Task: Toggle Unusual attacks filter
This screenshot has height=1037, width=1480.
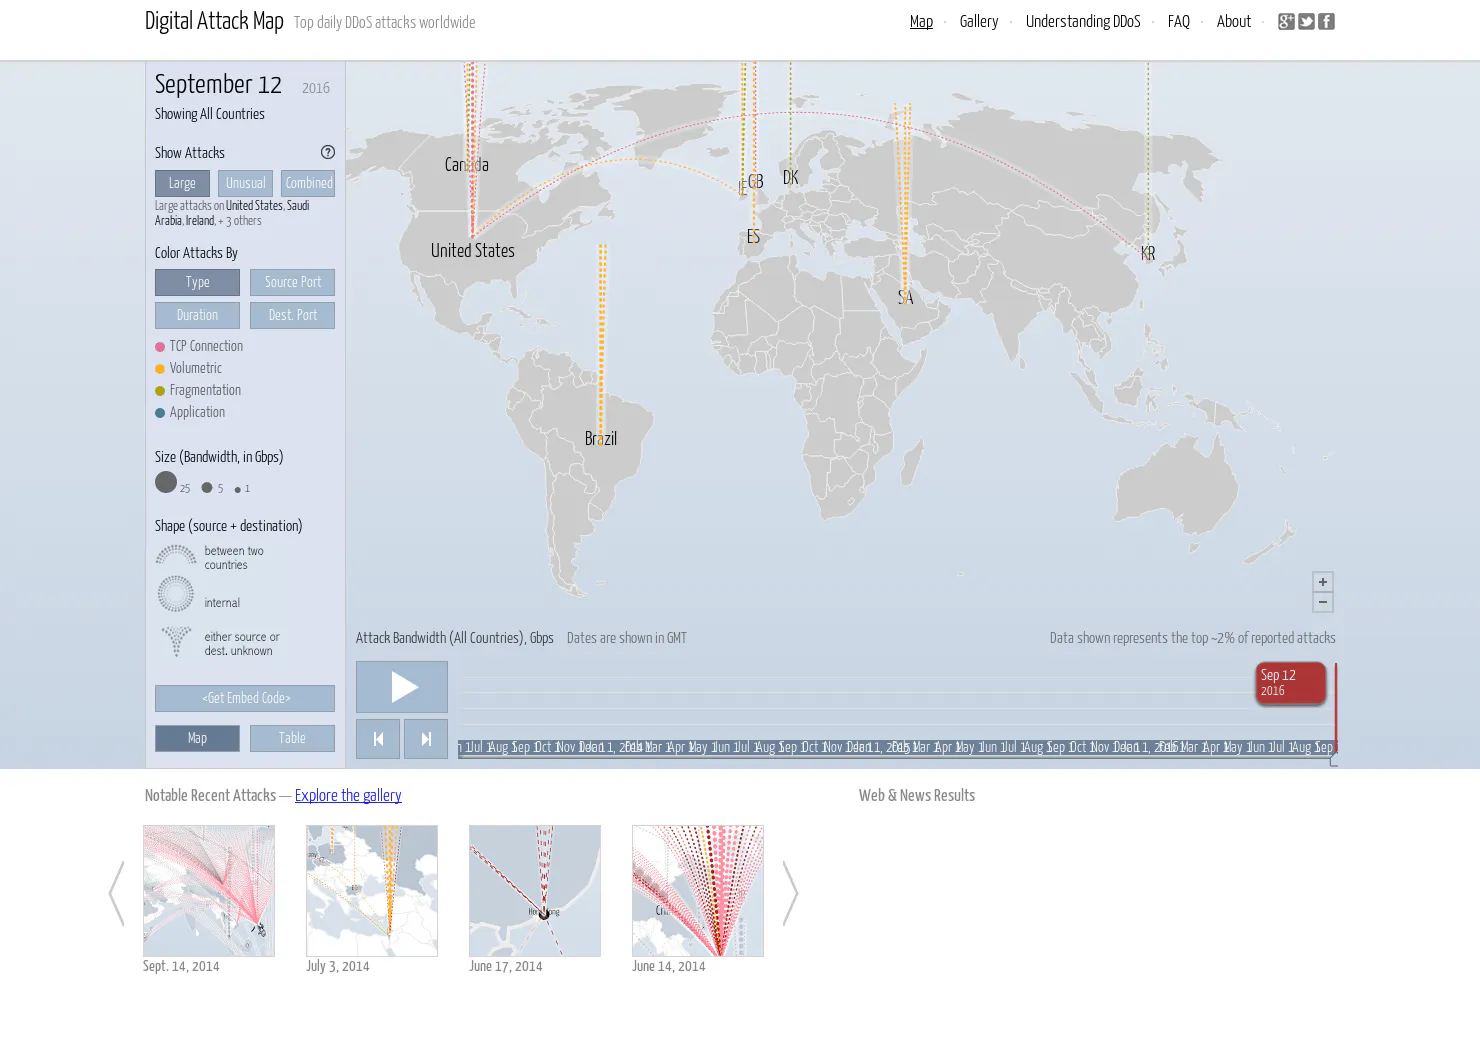Action: 245,183
